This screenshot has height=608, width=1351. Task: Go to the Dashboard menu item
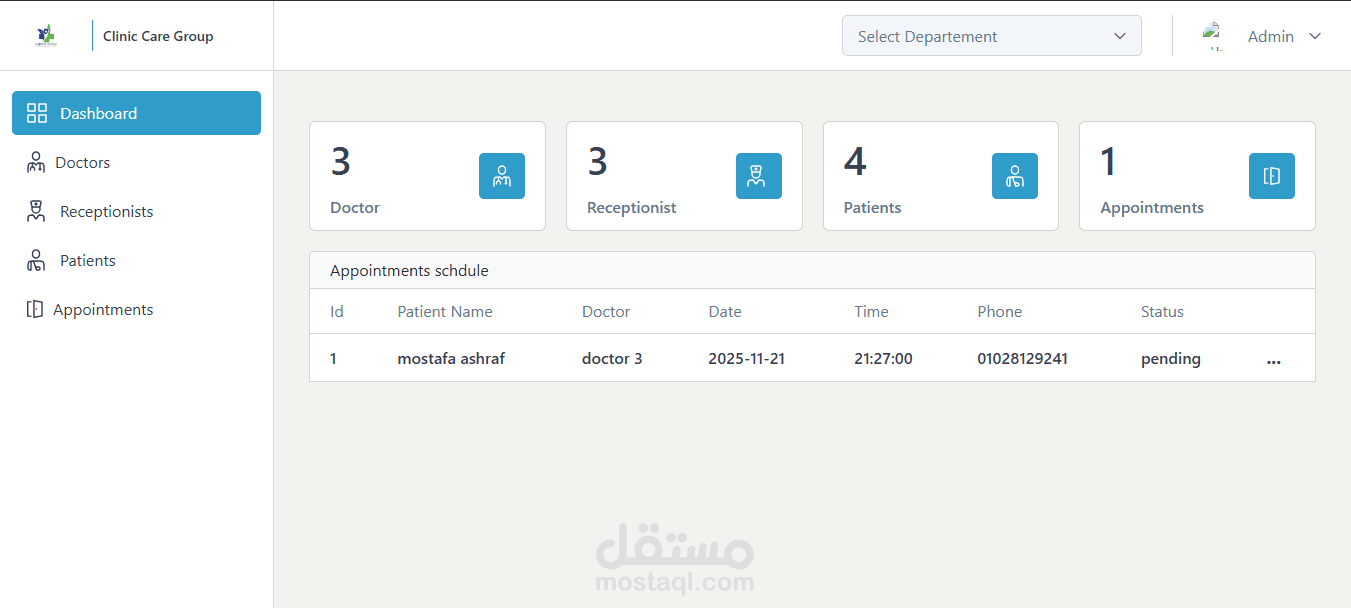coord(136,113)
